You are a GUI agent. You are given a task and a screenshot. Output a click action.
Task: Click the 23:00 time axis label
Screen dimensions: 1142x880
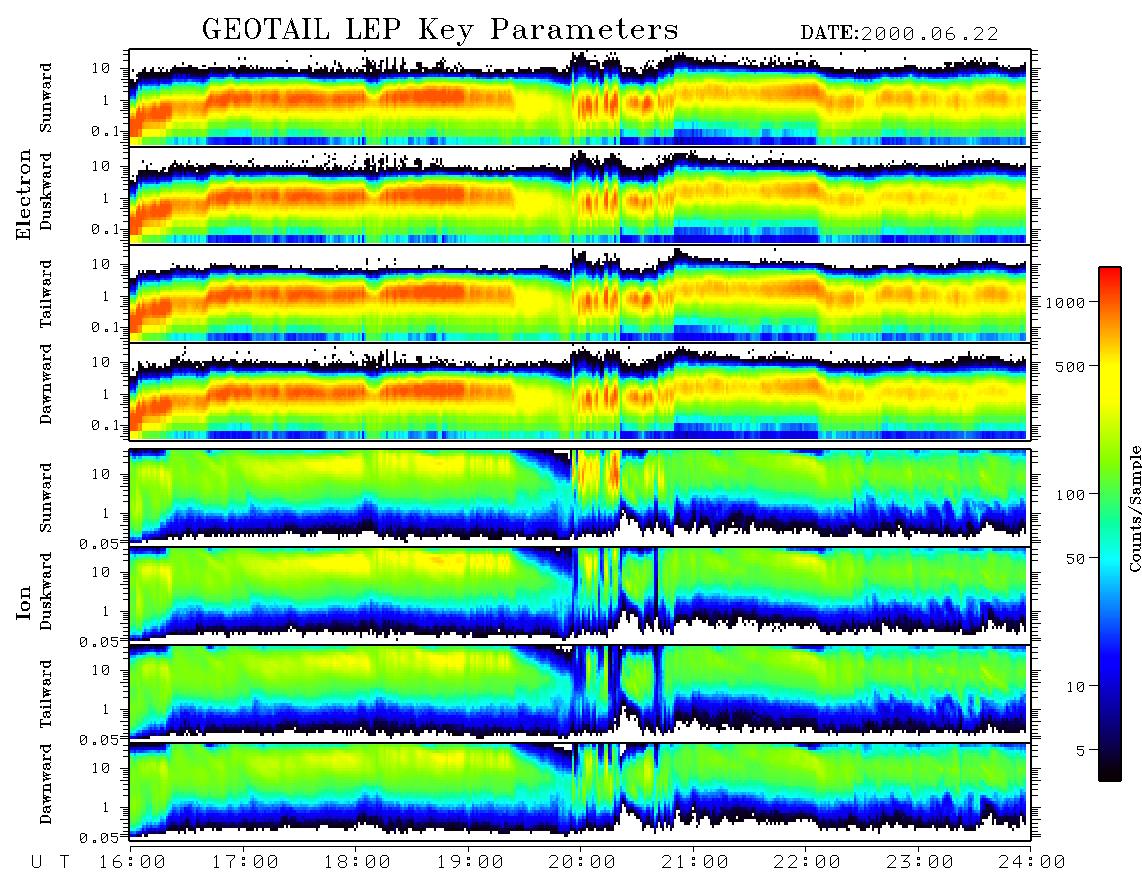[919, 862]
